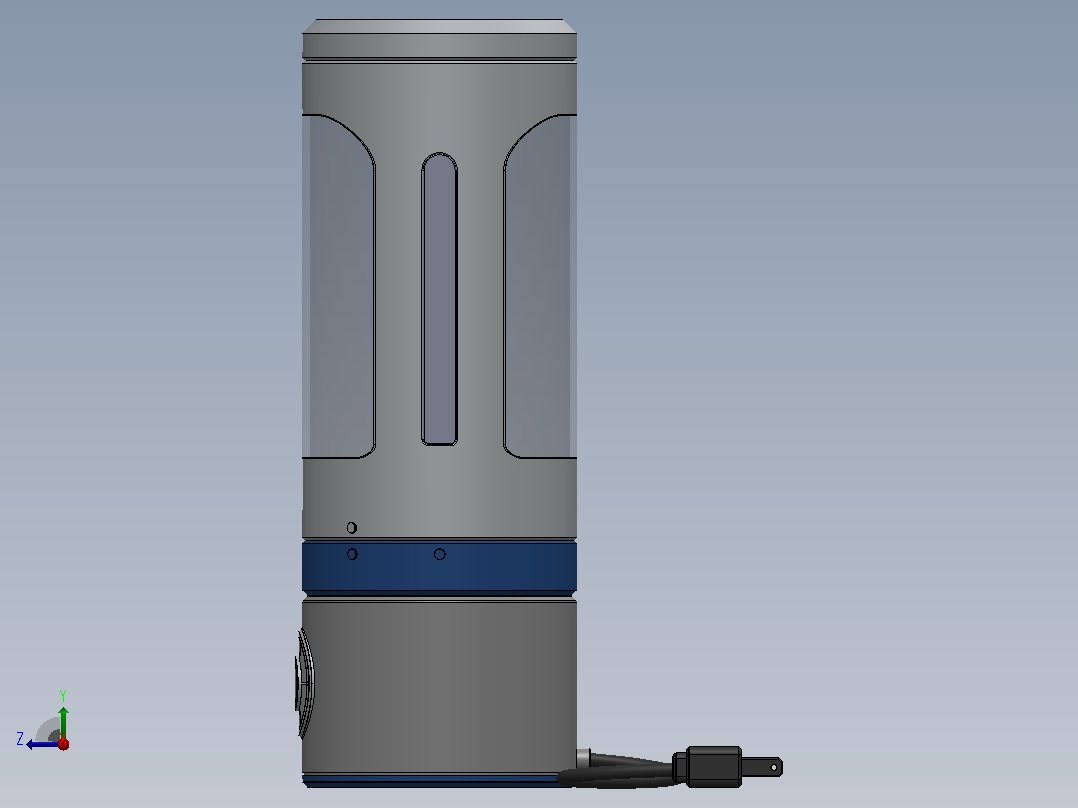Image resolution: width=1078 pixels, height=808 pixels.
Task: Pick the center hole on the blue band
Action: point(439,554)
